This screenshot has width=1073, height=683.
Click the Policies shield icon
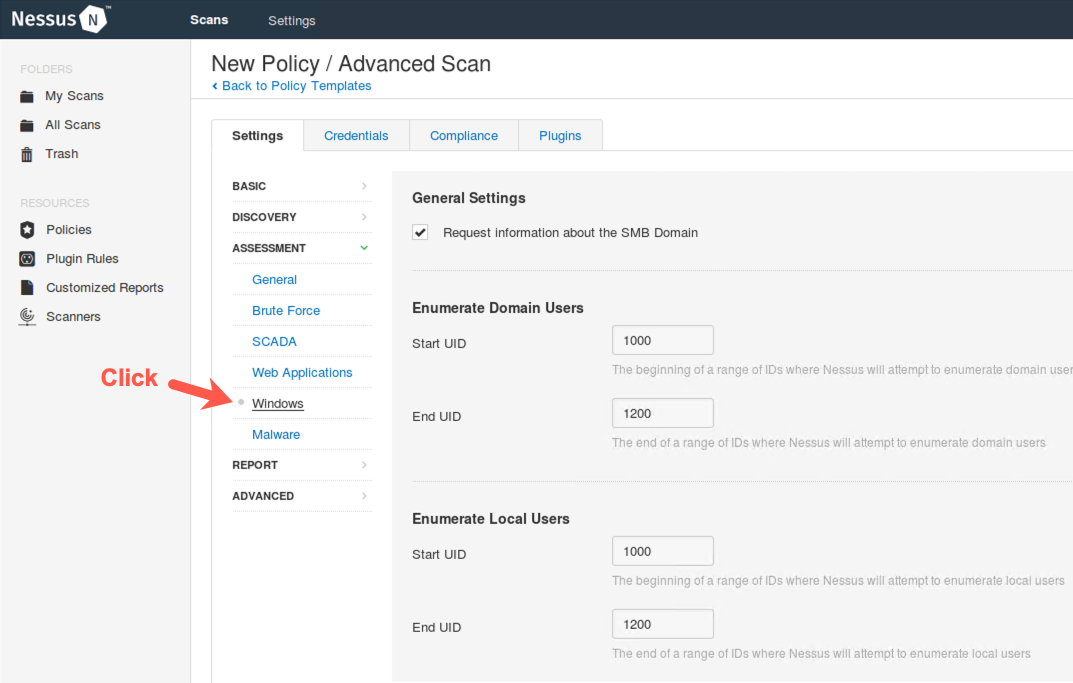(x=27, y=230)
